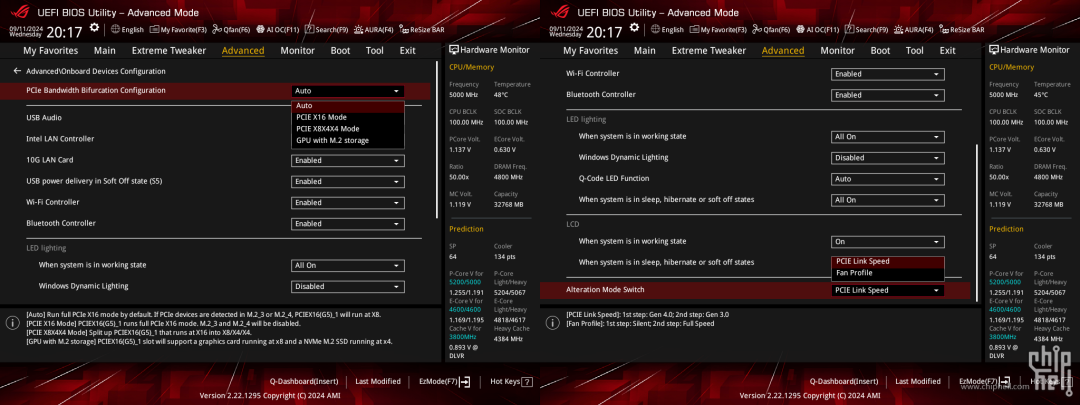The height and width of the screenshot is (405, 1080).
Task: Click Hardware Monitor icon in left window
Action: click(x=454, y=50)
